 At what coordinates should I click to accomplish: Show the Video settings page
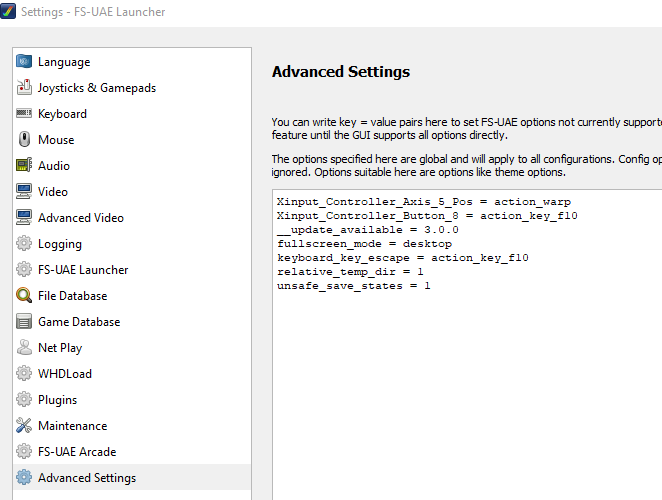132,191
